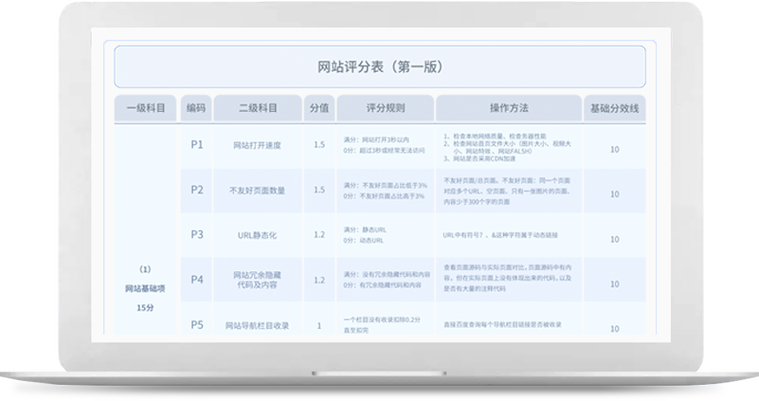Select code cell P4
This screenshot has height=401, width=759.
(197, 280)
